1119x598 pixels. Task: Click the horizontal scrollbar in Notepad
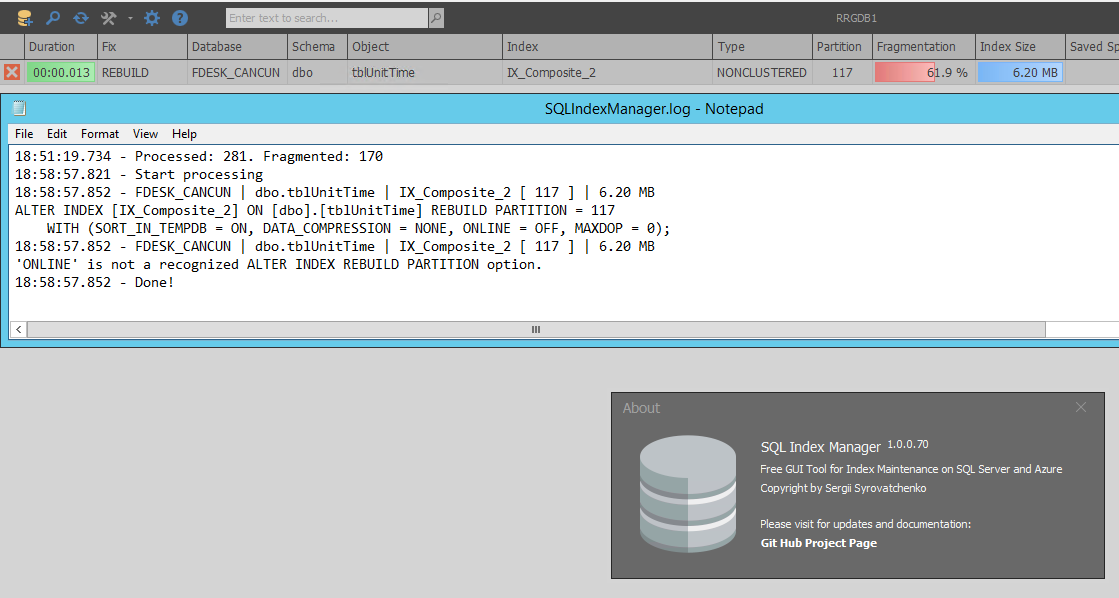coord(535,329)
